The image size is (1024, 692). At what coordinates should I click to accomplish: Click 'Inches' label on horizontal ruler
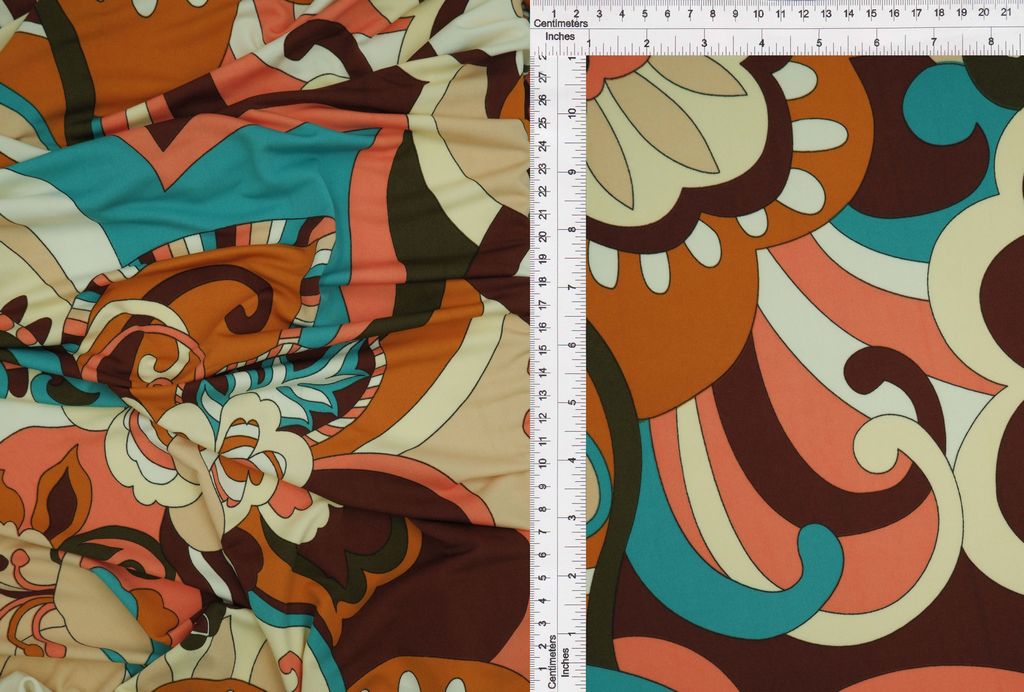click(560, 37)
